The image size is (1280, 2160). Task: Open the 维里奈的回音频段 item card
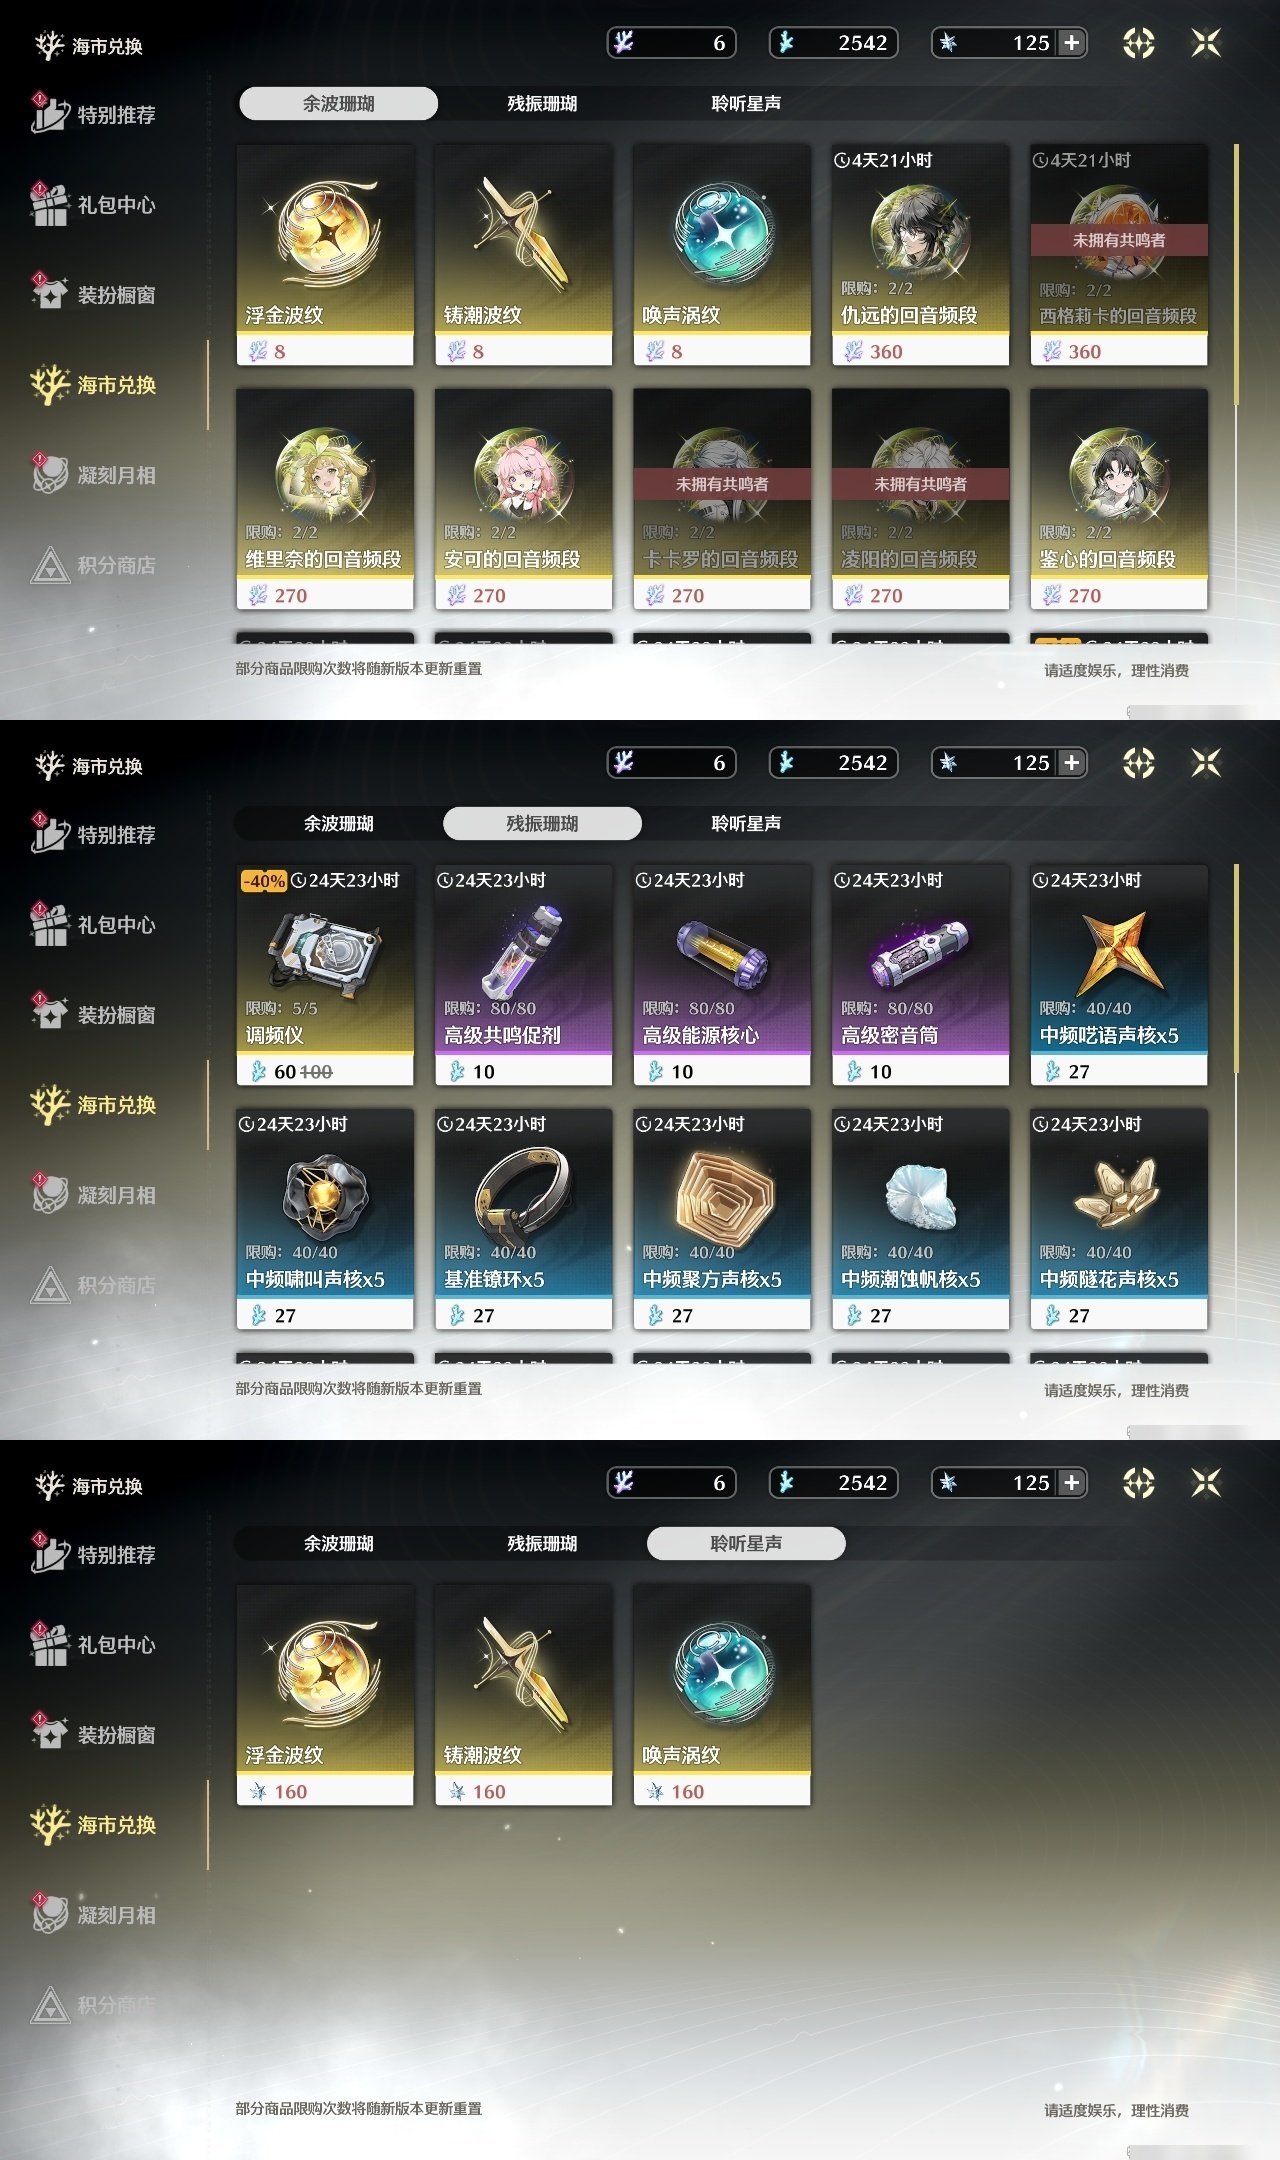click(x=325, y=499)
